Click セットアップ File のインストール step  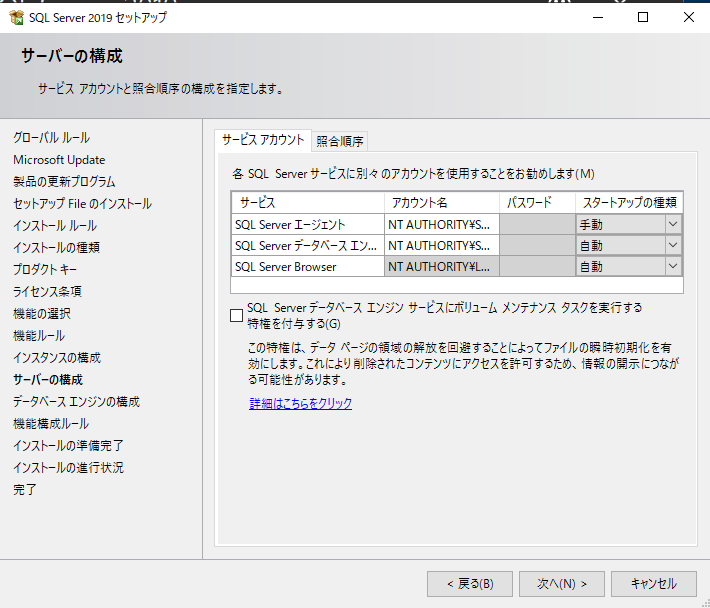(x=82, y=204)
